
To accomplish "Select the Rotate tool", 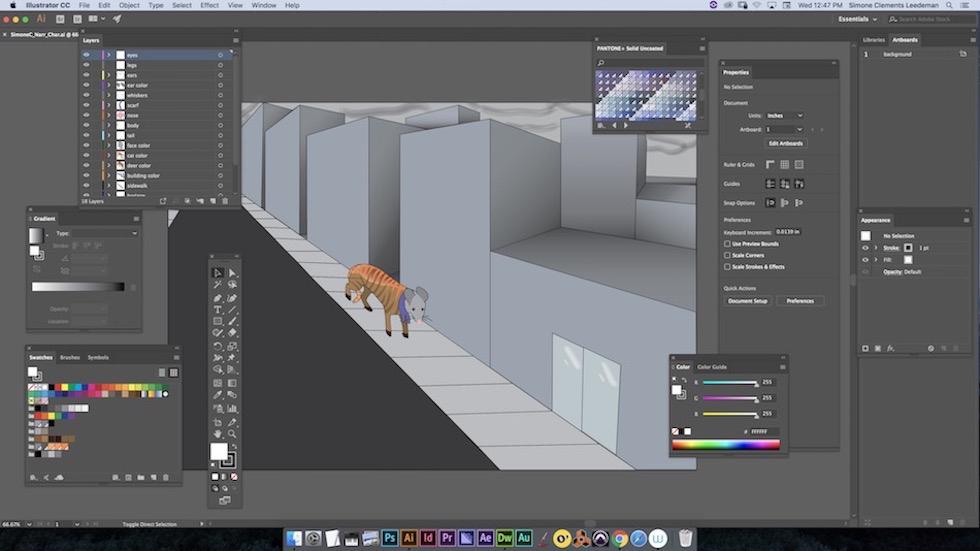I will pyautogui.click(x=218, y=346).
